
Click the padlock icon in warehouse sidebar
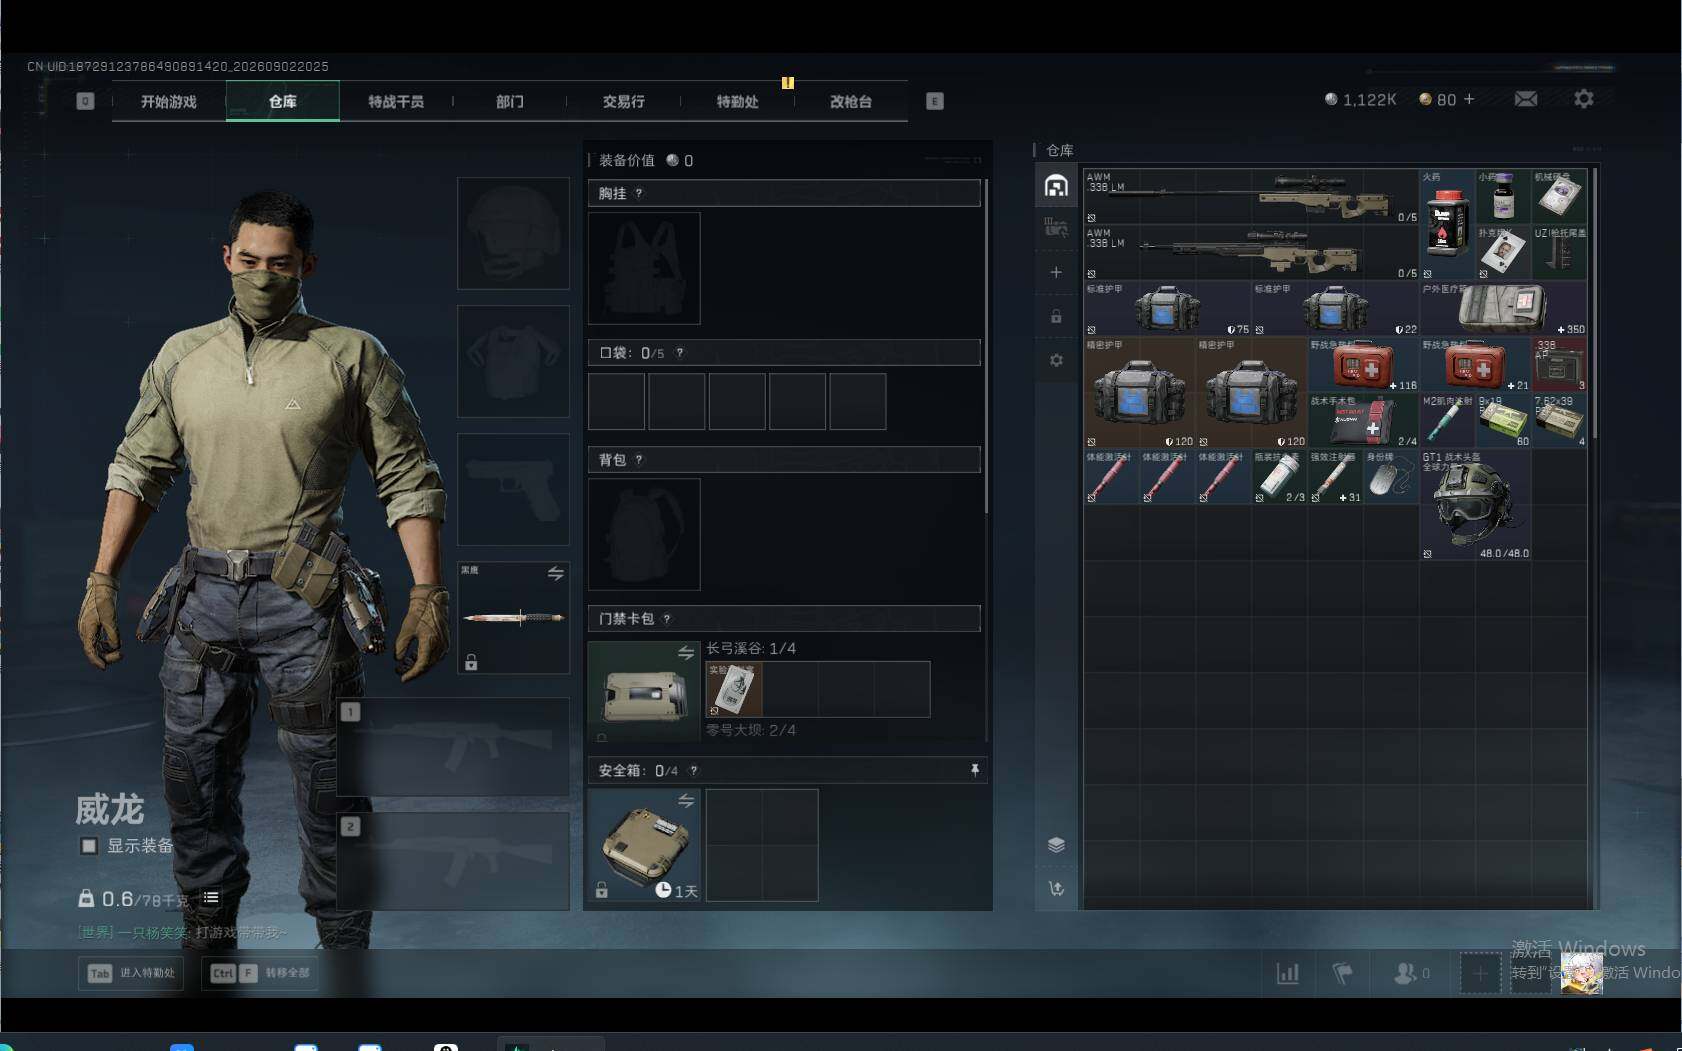point(1056,316)
